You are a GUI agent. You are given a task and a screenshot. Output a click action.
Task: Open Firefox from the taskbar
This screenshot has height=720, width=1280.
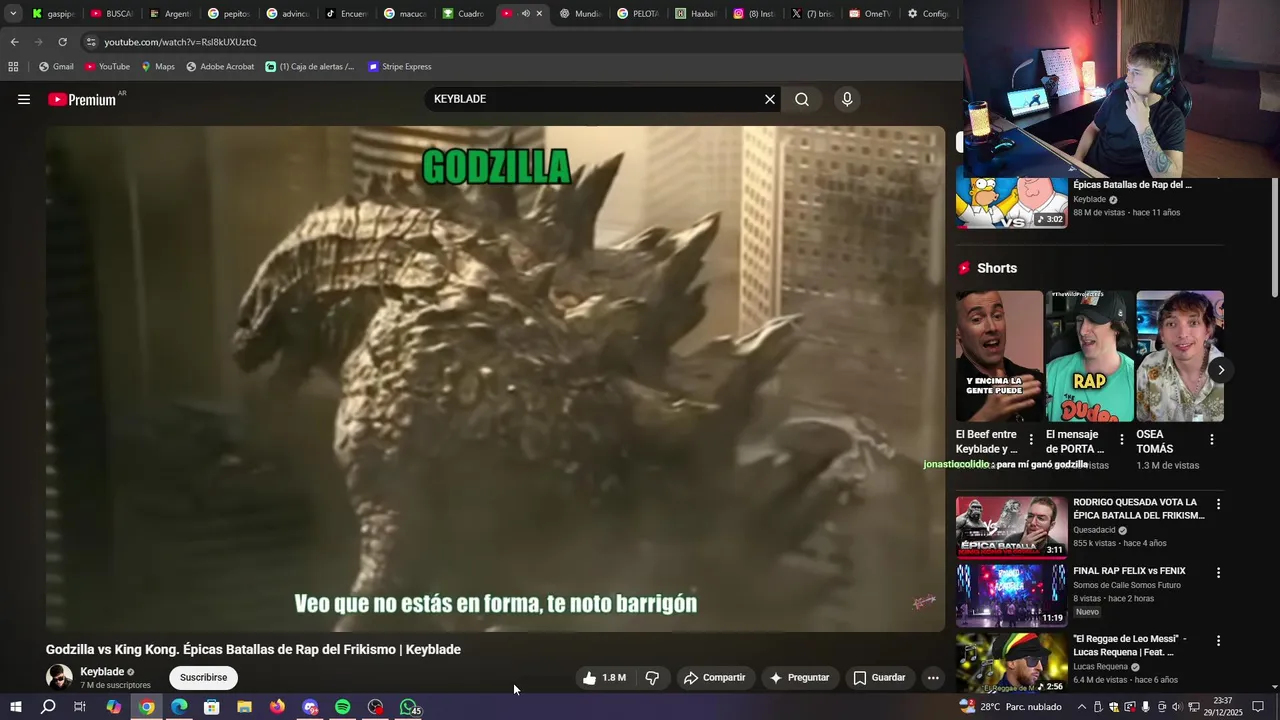pyautogui.click(x=277, y=707)
